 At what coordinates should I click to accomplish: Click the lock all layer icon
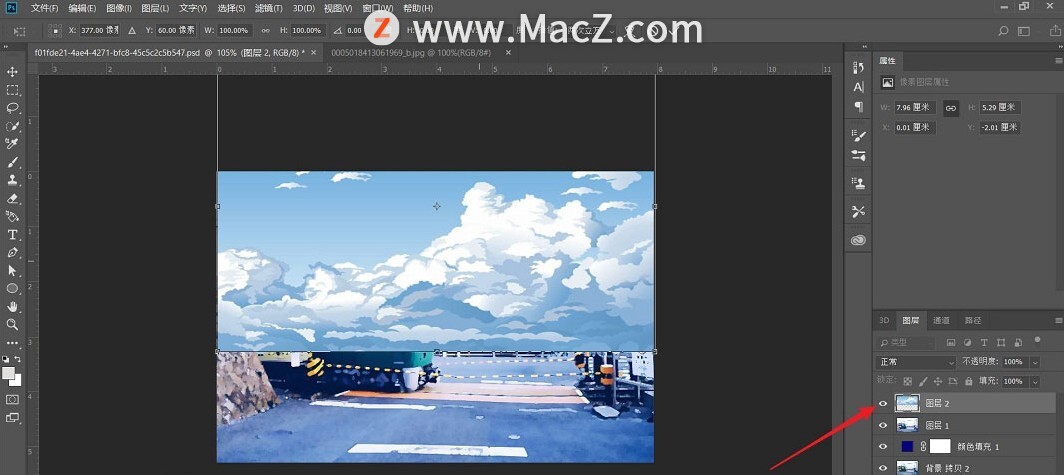968,382
